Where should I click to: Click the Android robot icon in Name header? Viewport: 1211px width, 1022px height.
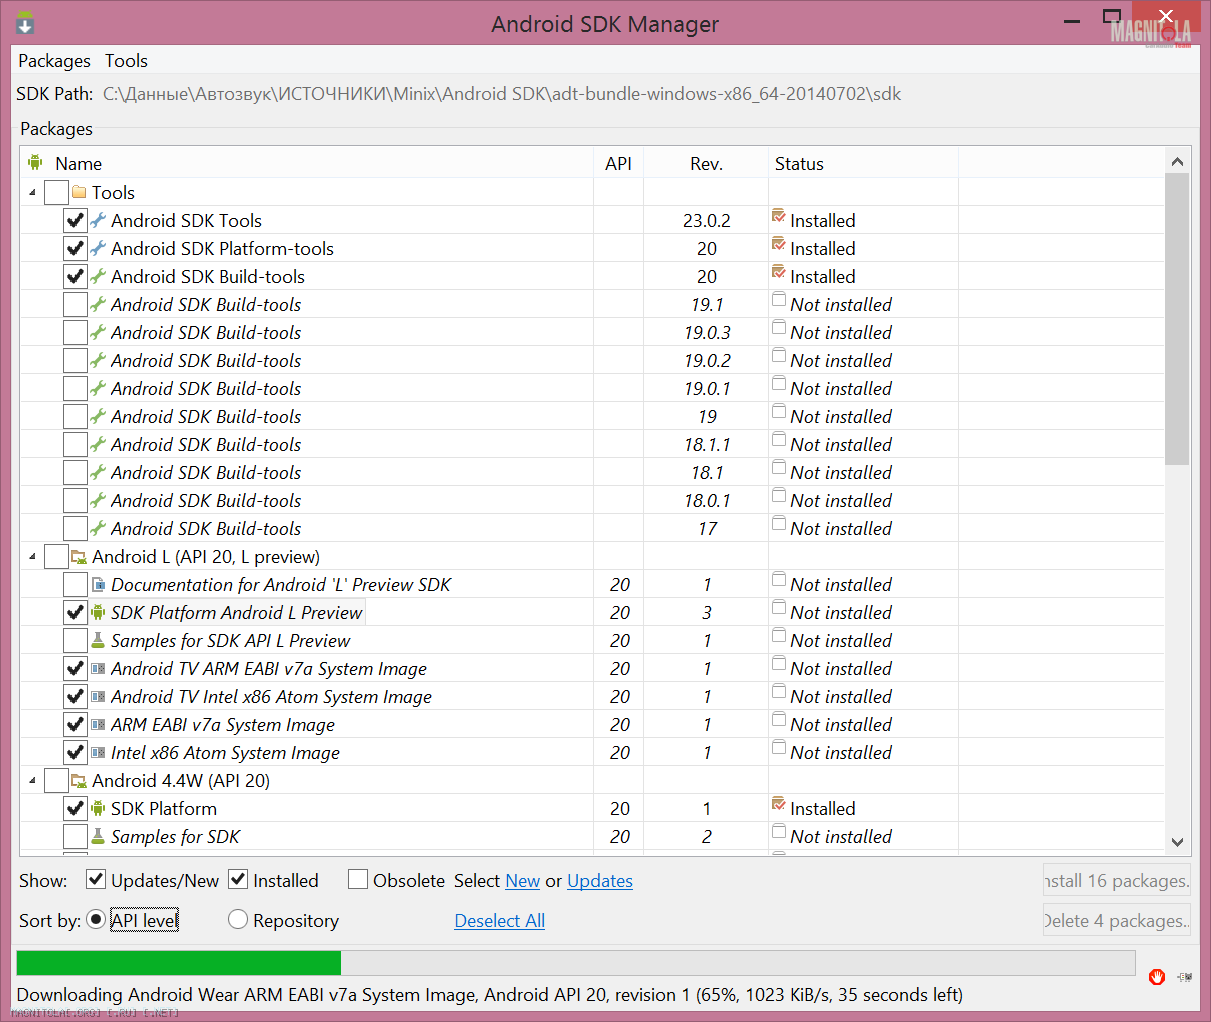pos(35,162)
